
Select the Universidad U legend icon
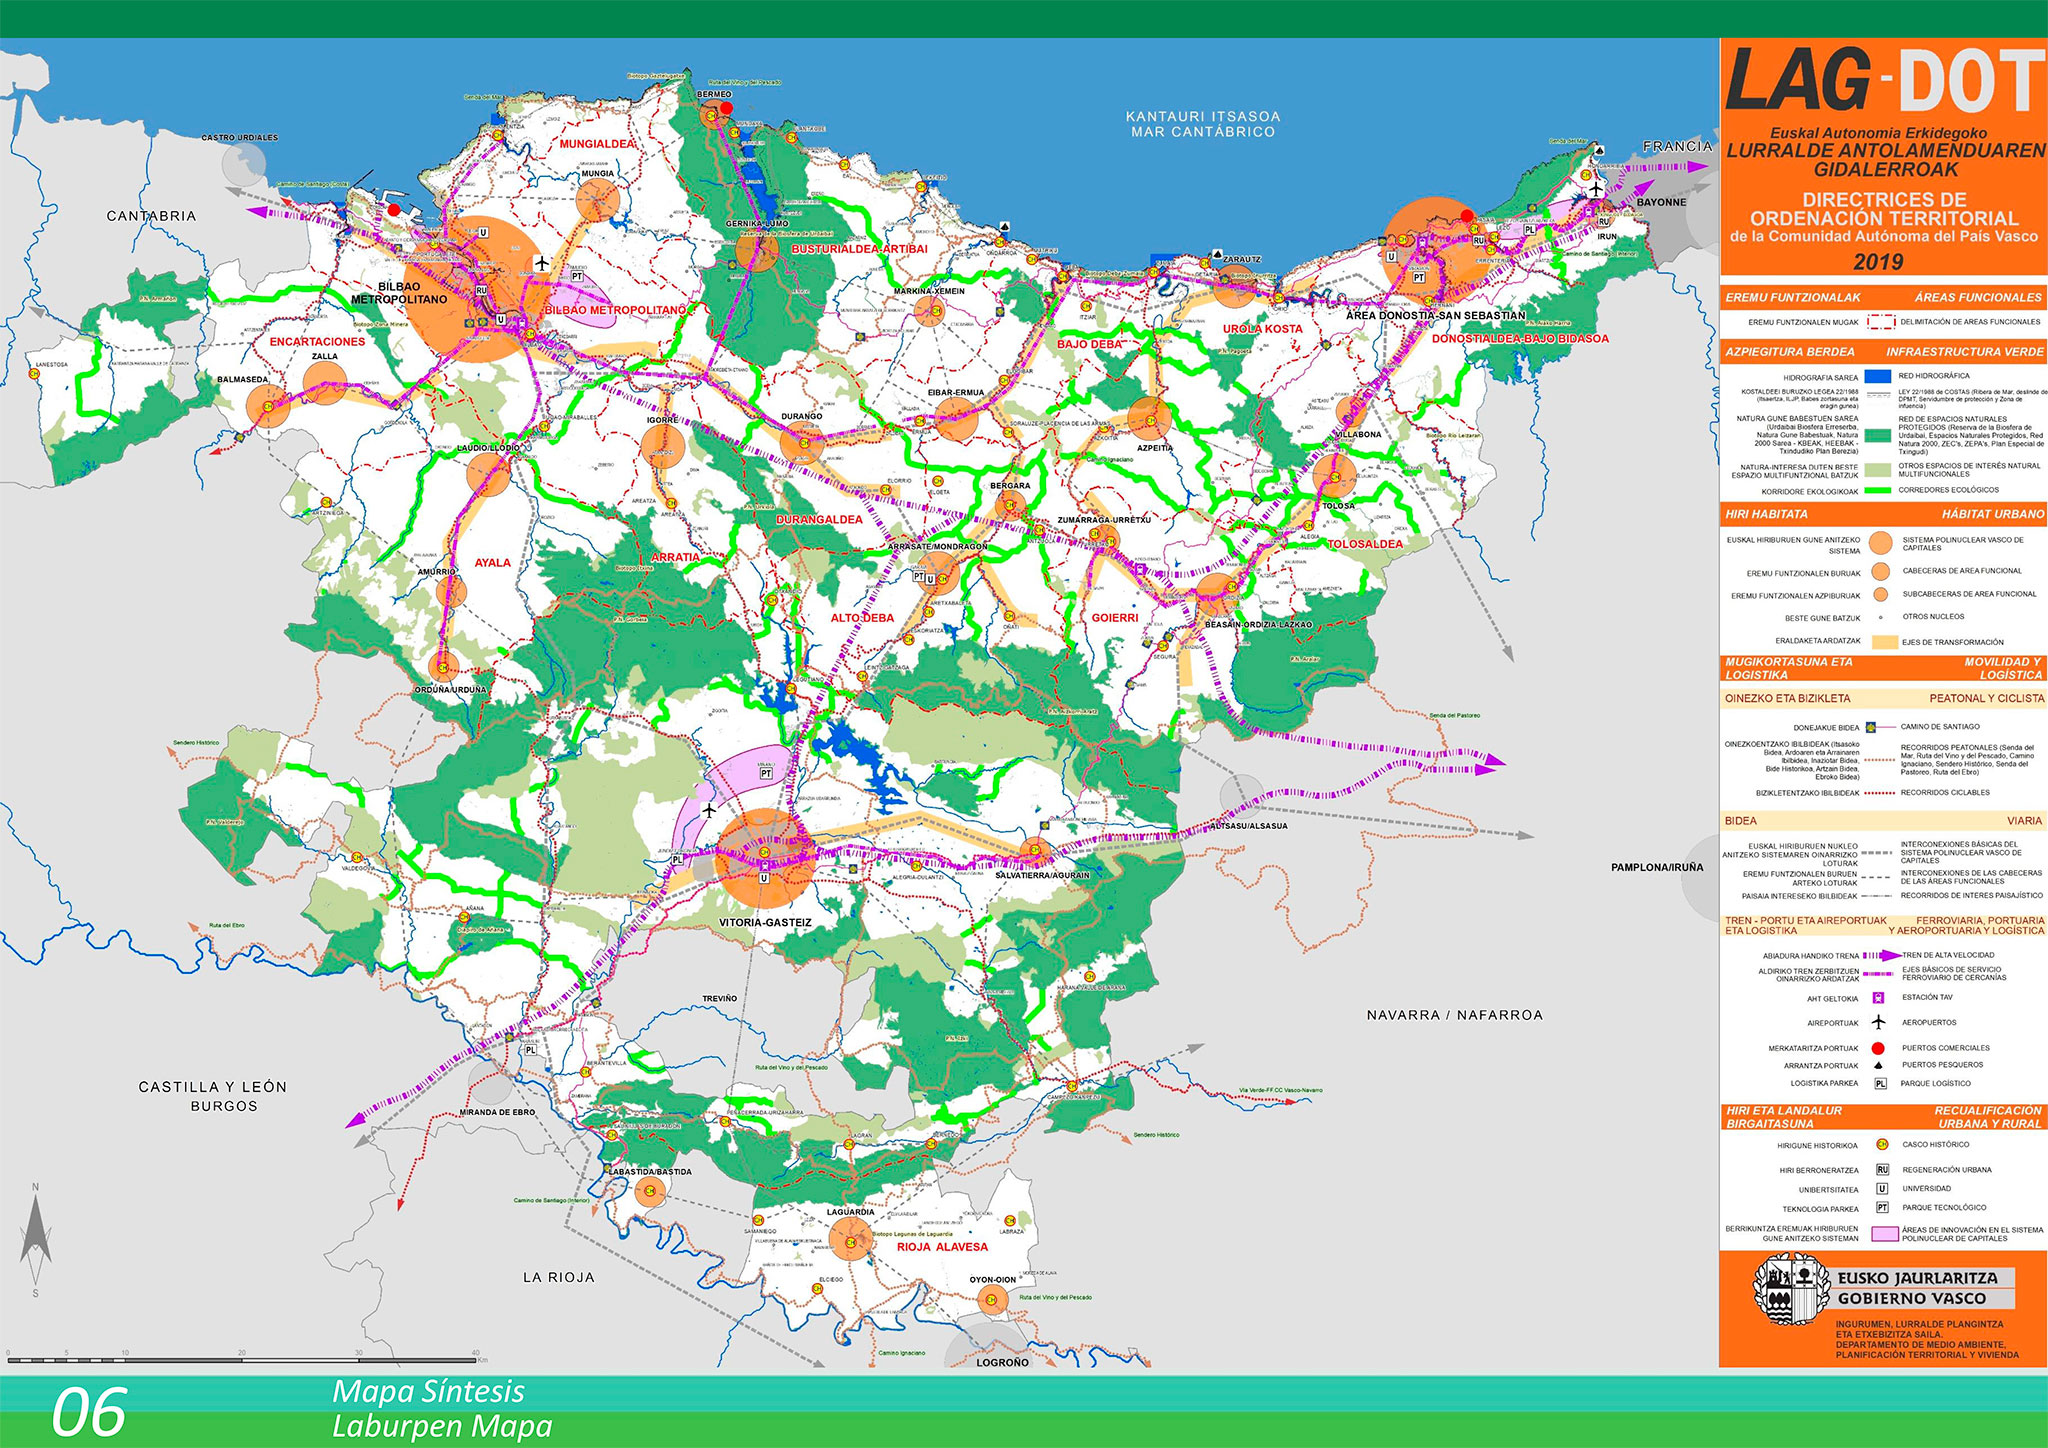[x=1881, y=1189]
